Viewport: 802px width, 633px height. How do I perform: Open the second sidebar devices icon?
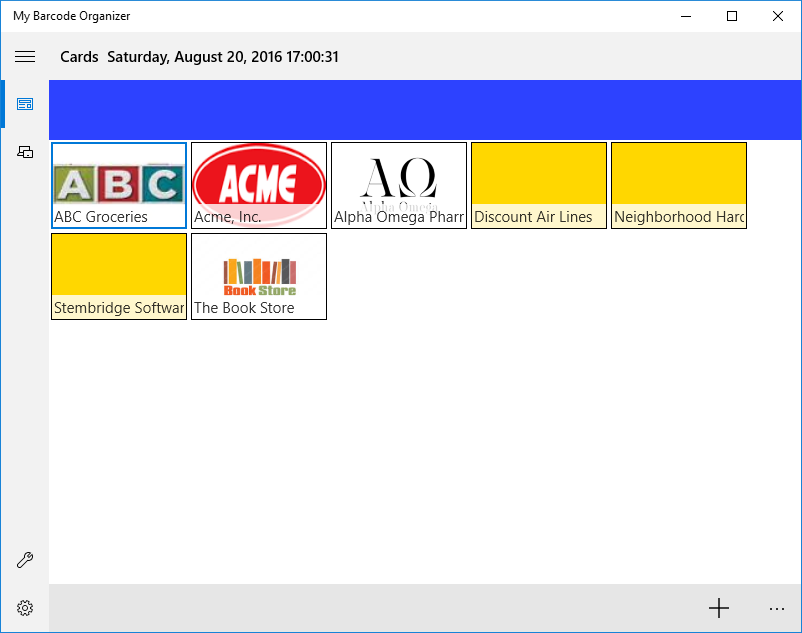coord(25,152)
